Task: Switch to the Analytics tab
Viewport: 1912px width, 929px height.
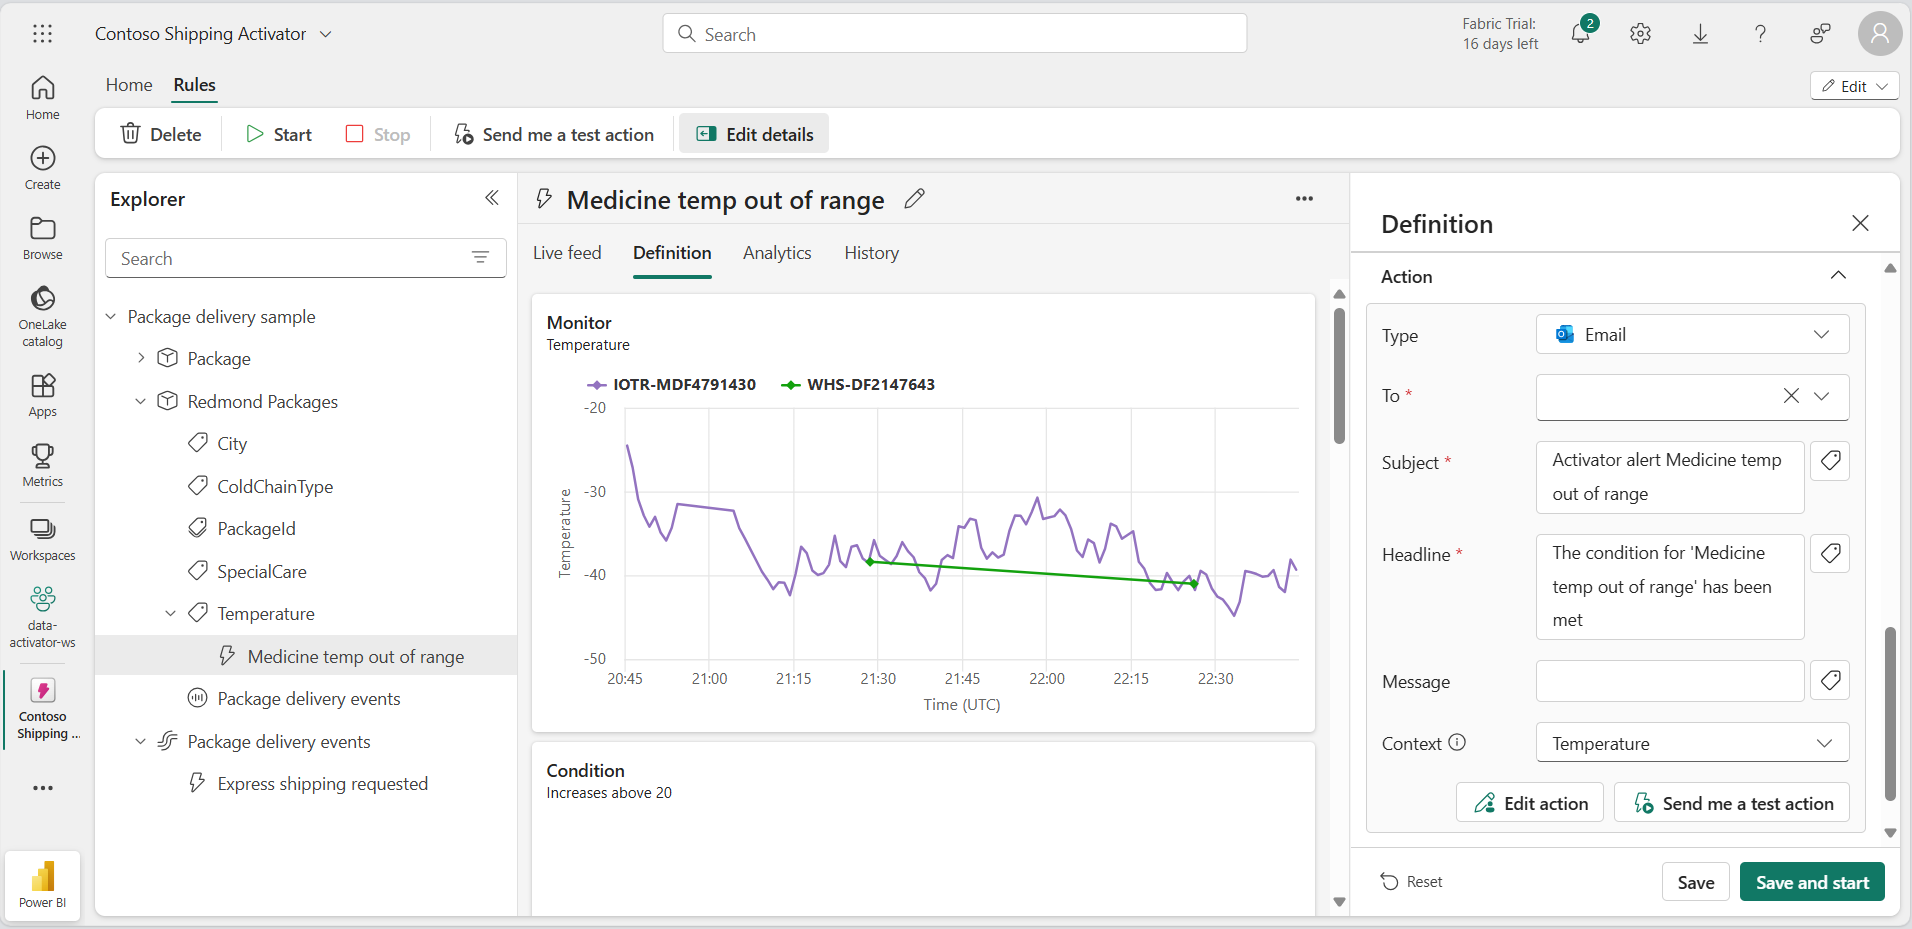Action: pyautogui.click(x=777, y=253)
